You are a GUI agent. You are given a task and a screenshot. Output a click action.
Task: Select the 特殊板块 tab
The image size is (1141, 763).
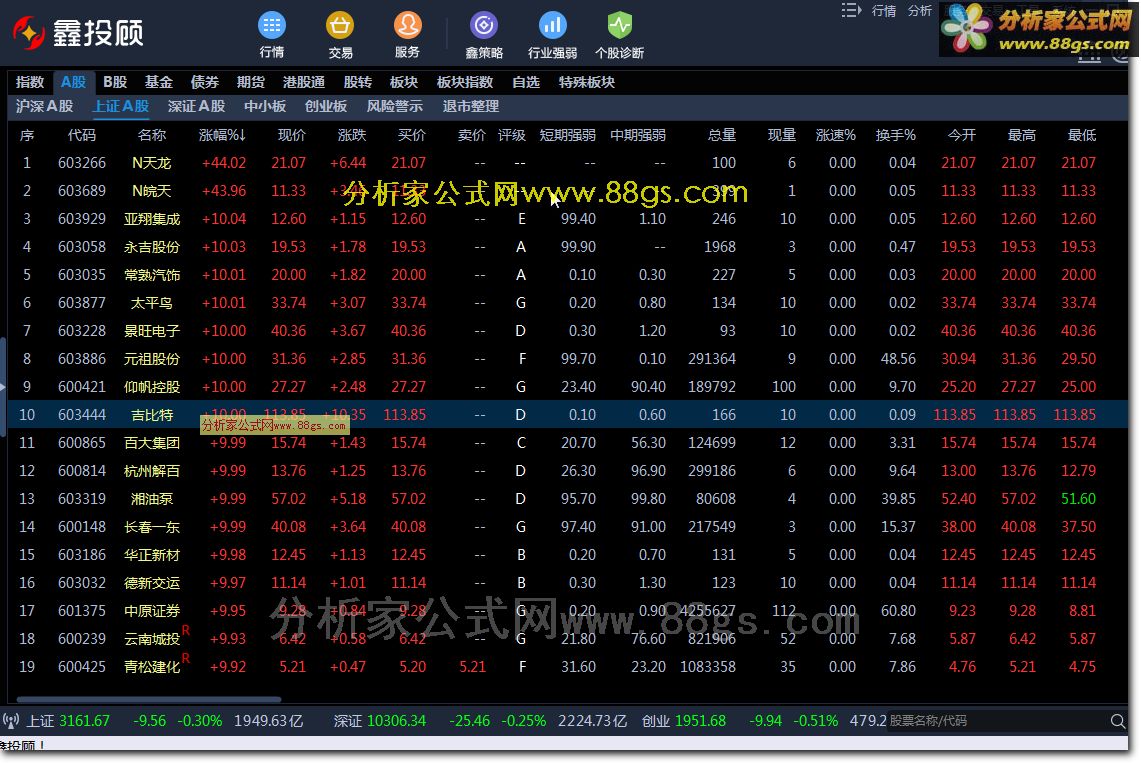587,82
